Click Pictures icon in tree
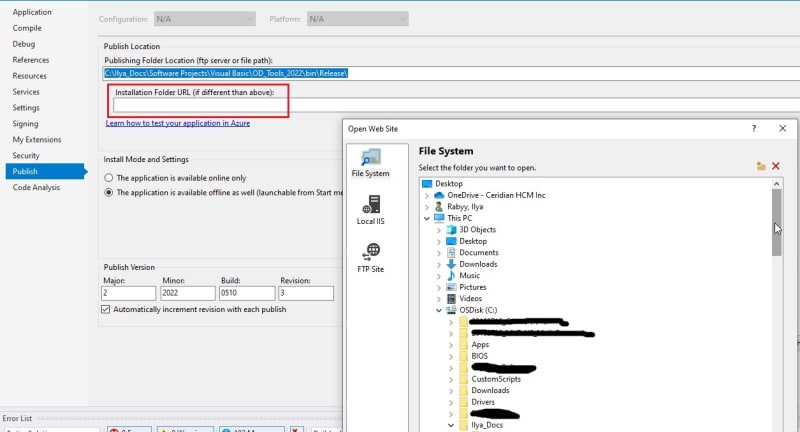The width and height of the screenshot is (800, 432). 451,287
